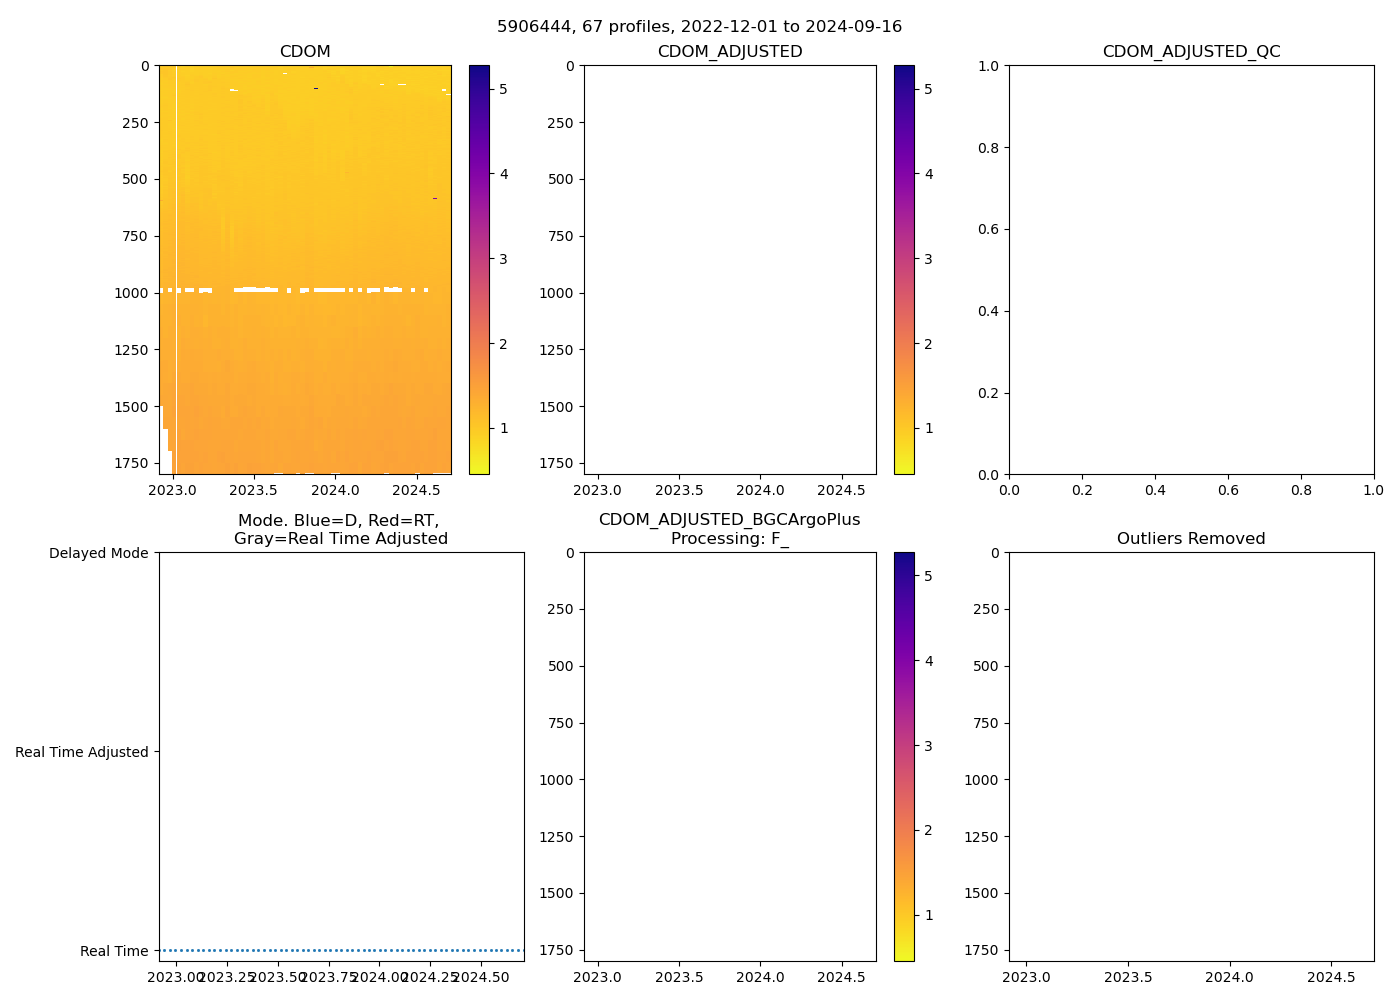1400x1000 pixels.
Task: Click the 'Real Time' y-axis label
Action: [114, 951]
